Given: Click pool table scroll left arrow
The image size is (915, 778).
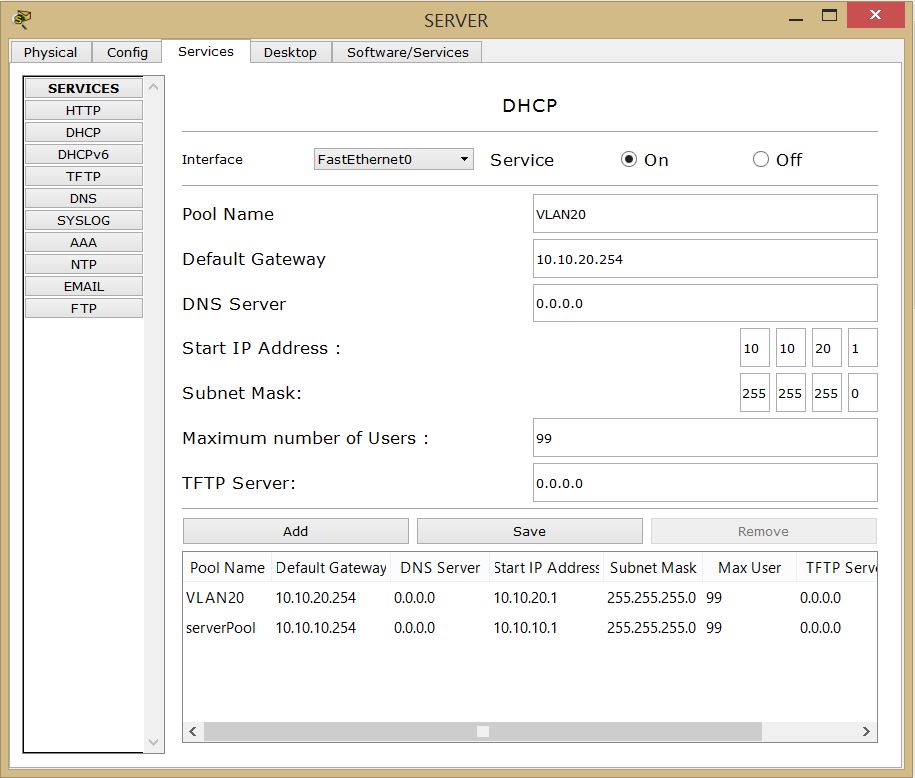Looking at the screenshot, I should pyautogui.click(x=193, y=731).
